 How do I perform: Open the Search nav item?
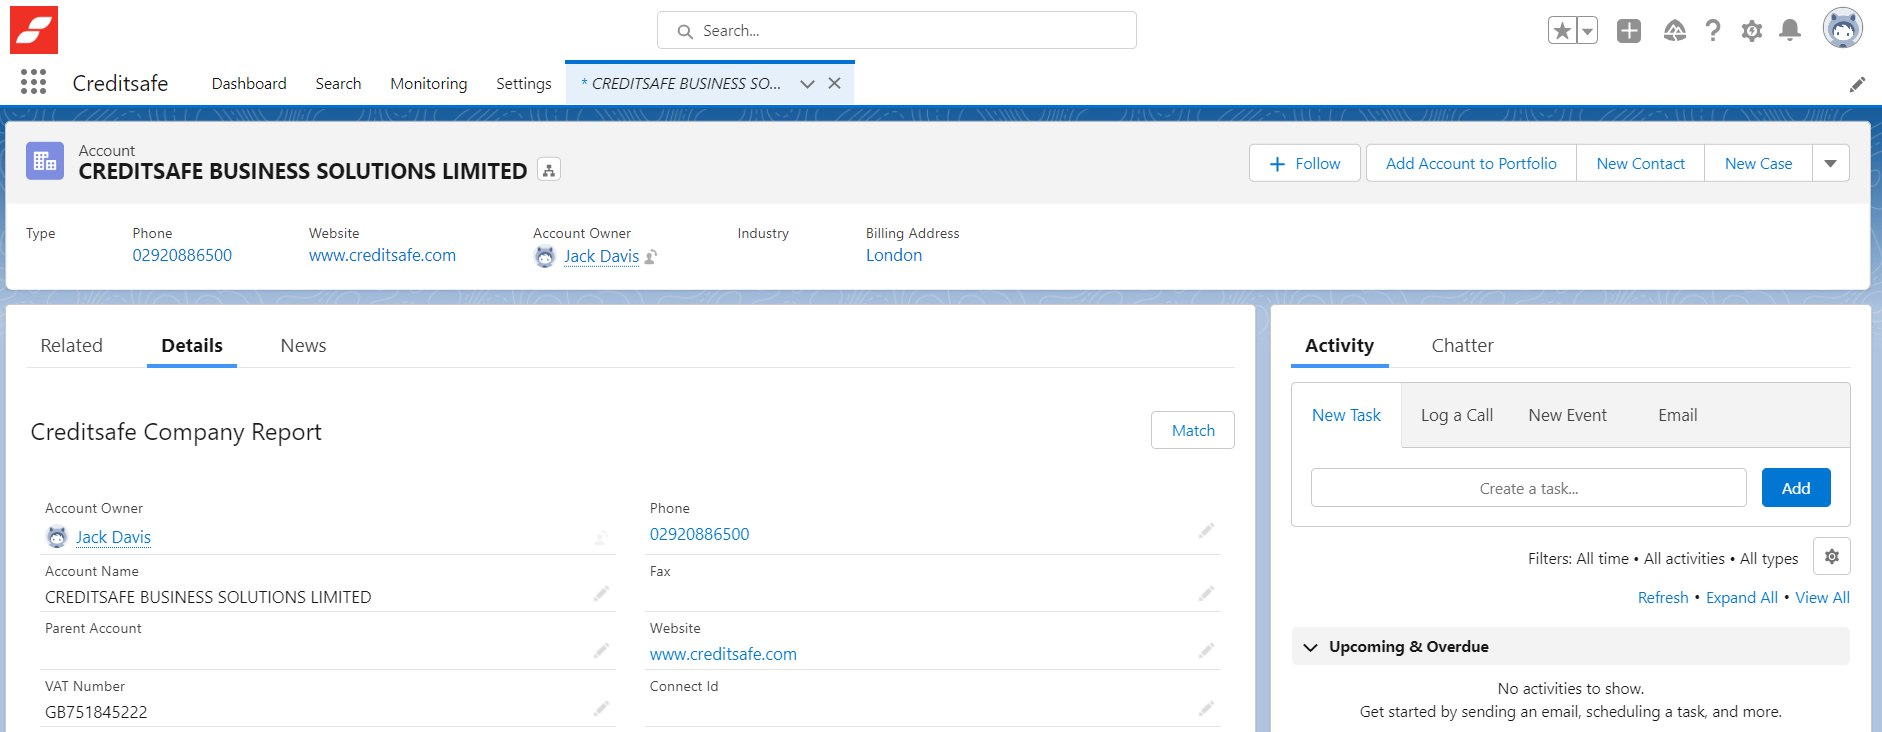click(x=338, y=84)
